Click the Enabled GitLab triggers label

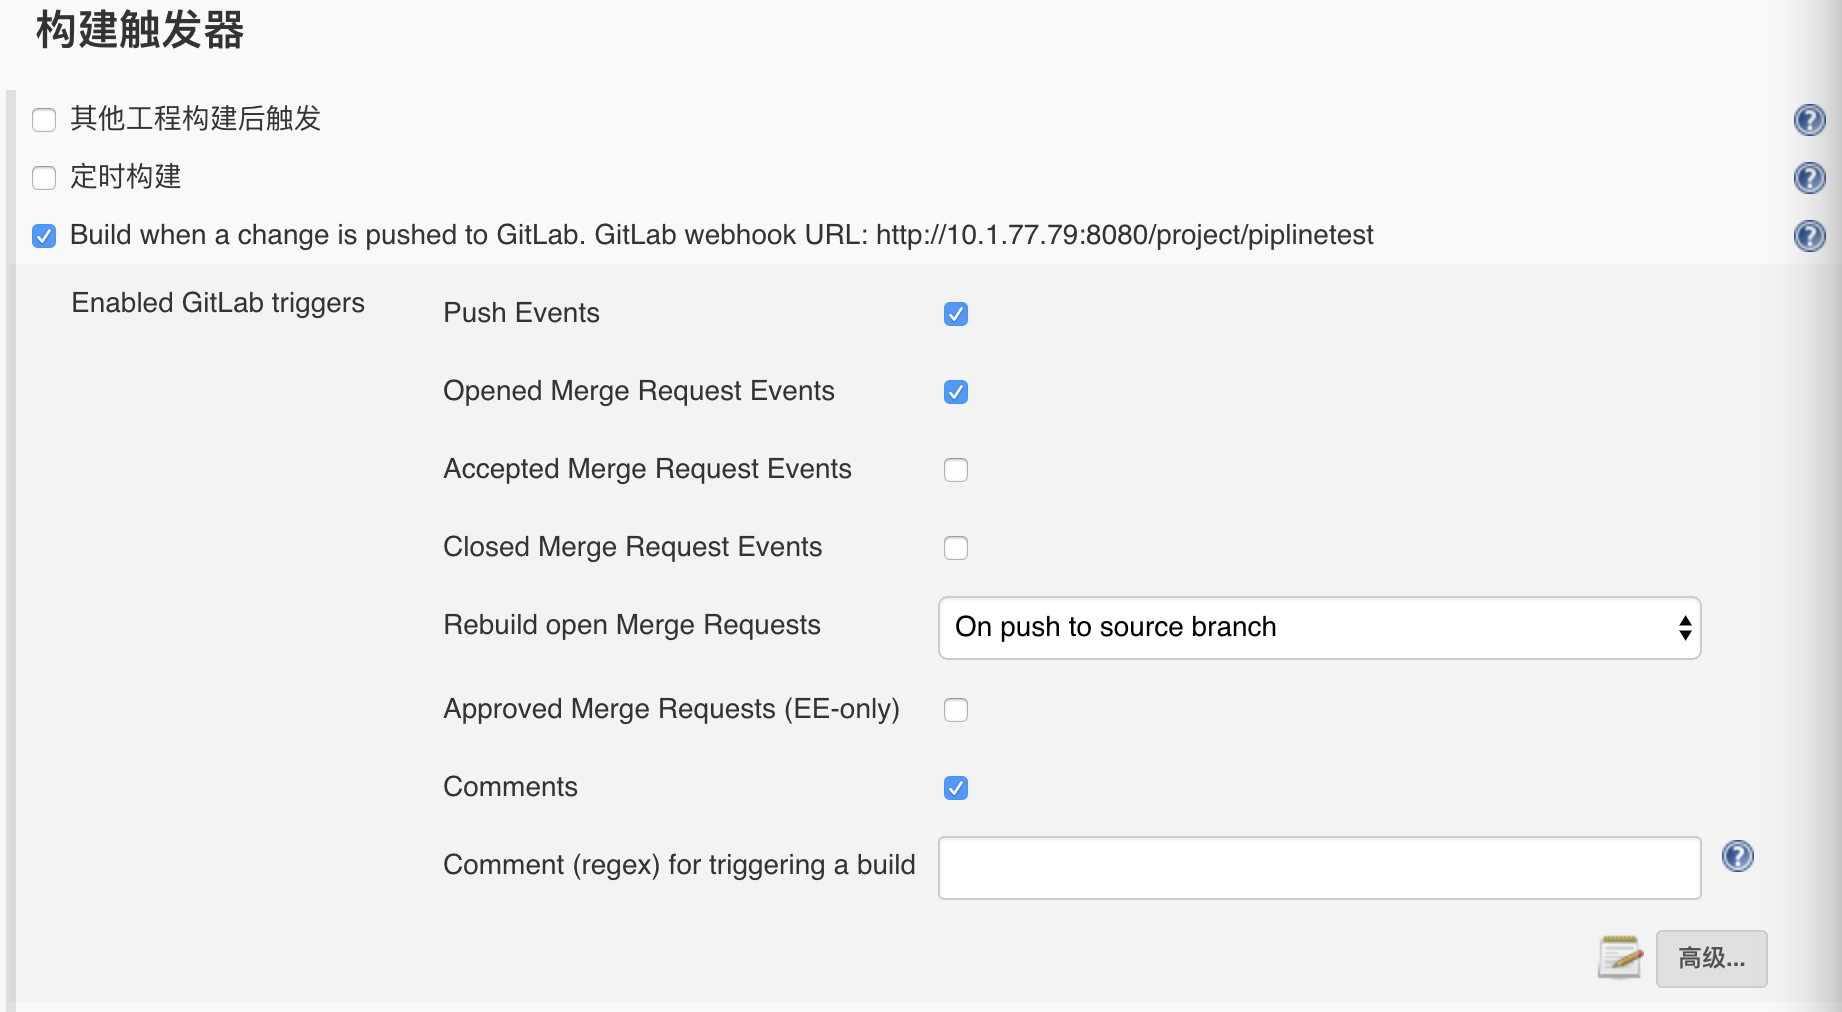[218, 303]
